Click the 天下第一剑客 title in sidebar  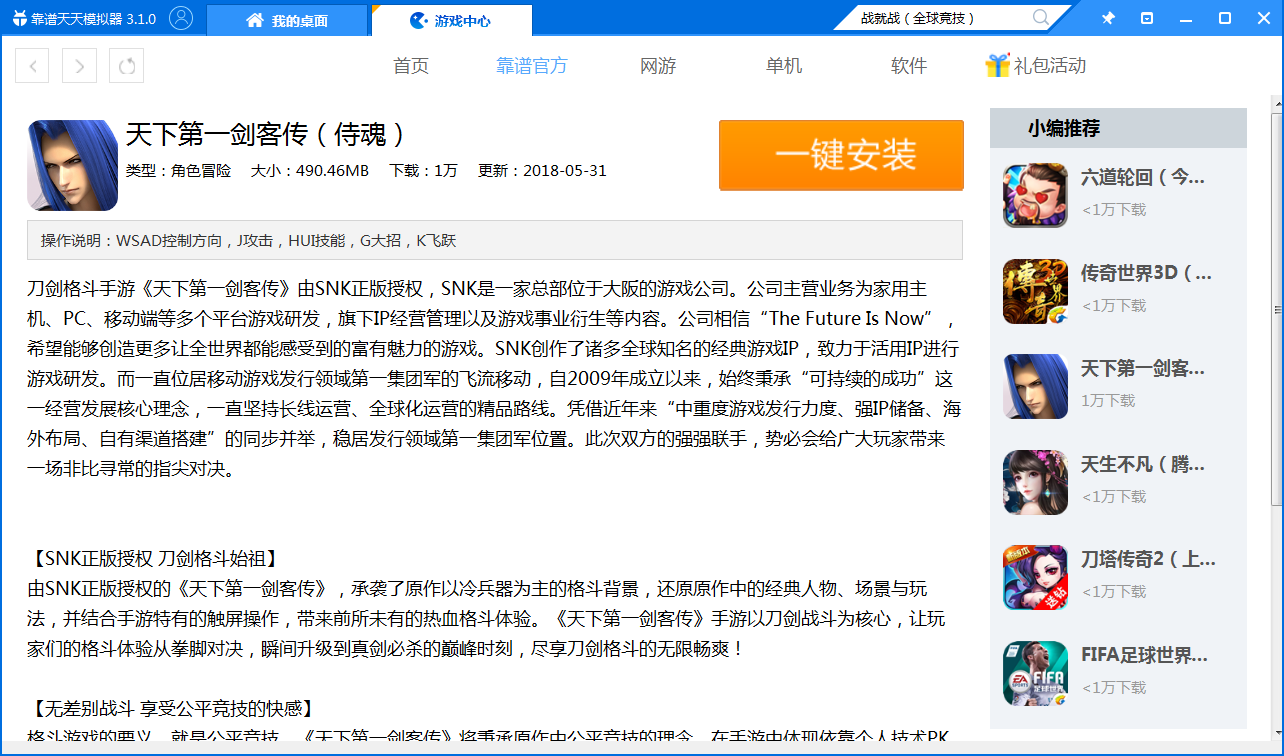click(x=1143, y=369)
